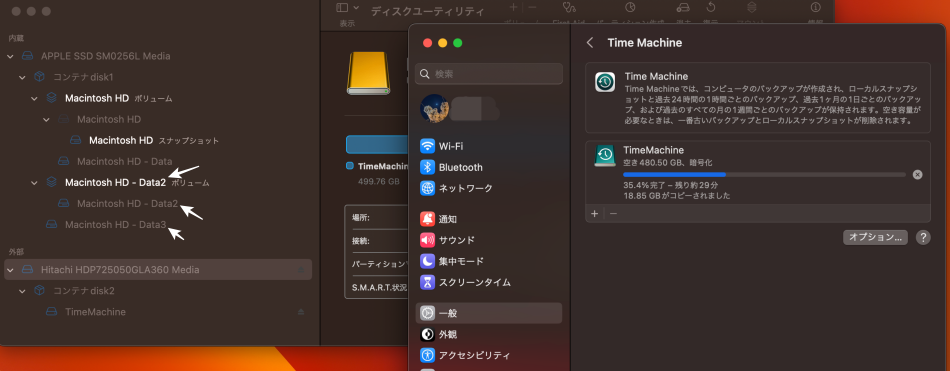950x371 pixels.
Task: Add a backup disk with the plus button
Action: tap(594, 213)
